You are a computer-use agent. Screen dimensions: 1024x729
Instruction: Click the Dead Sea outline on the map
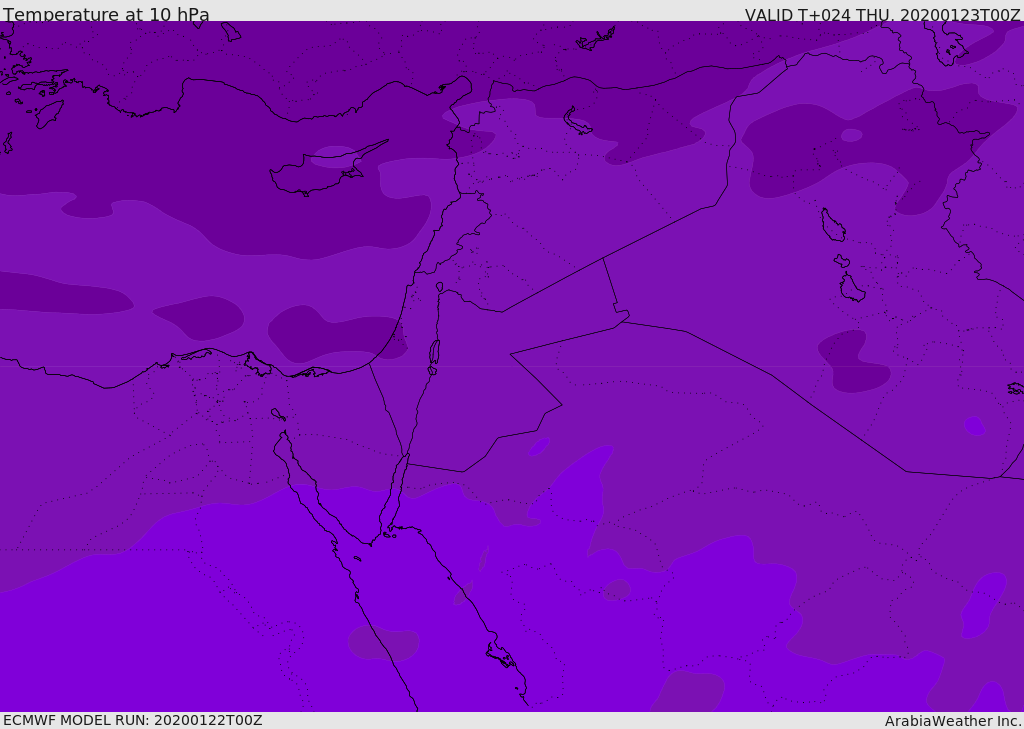[434, 356]
